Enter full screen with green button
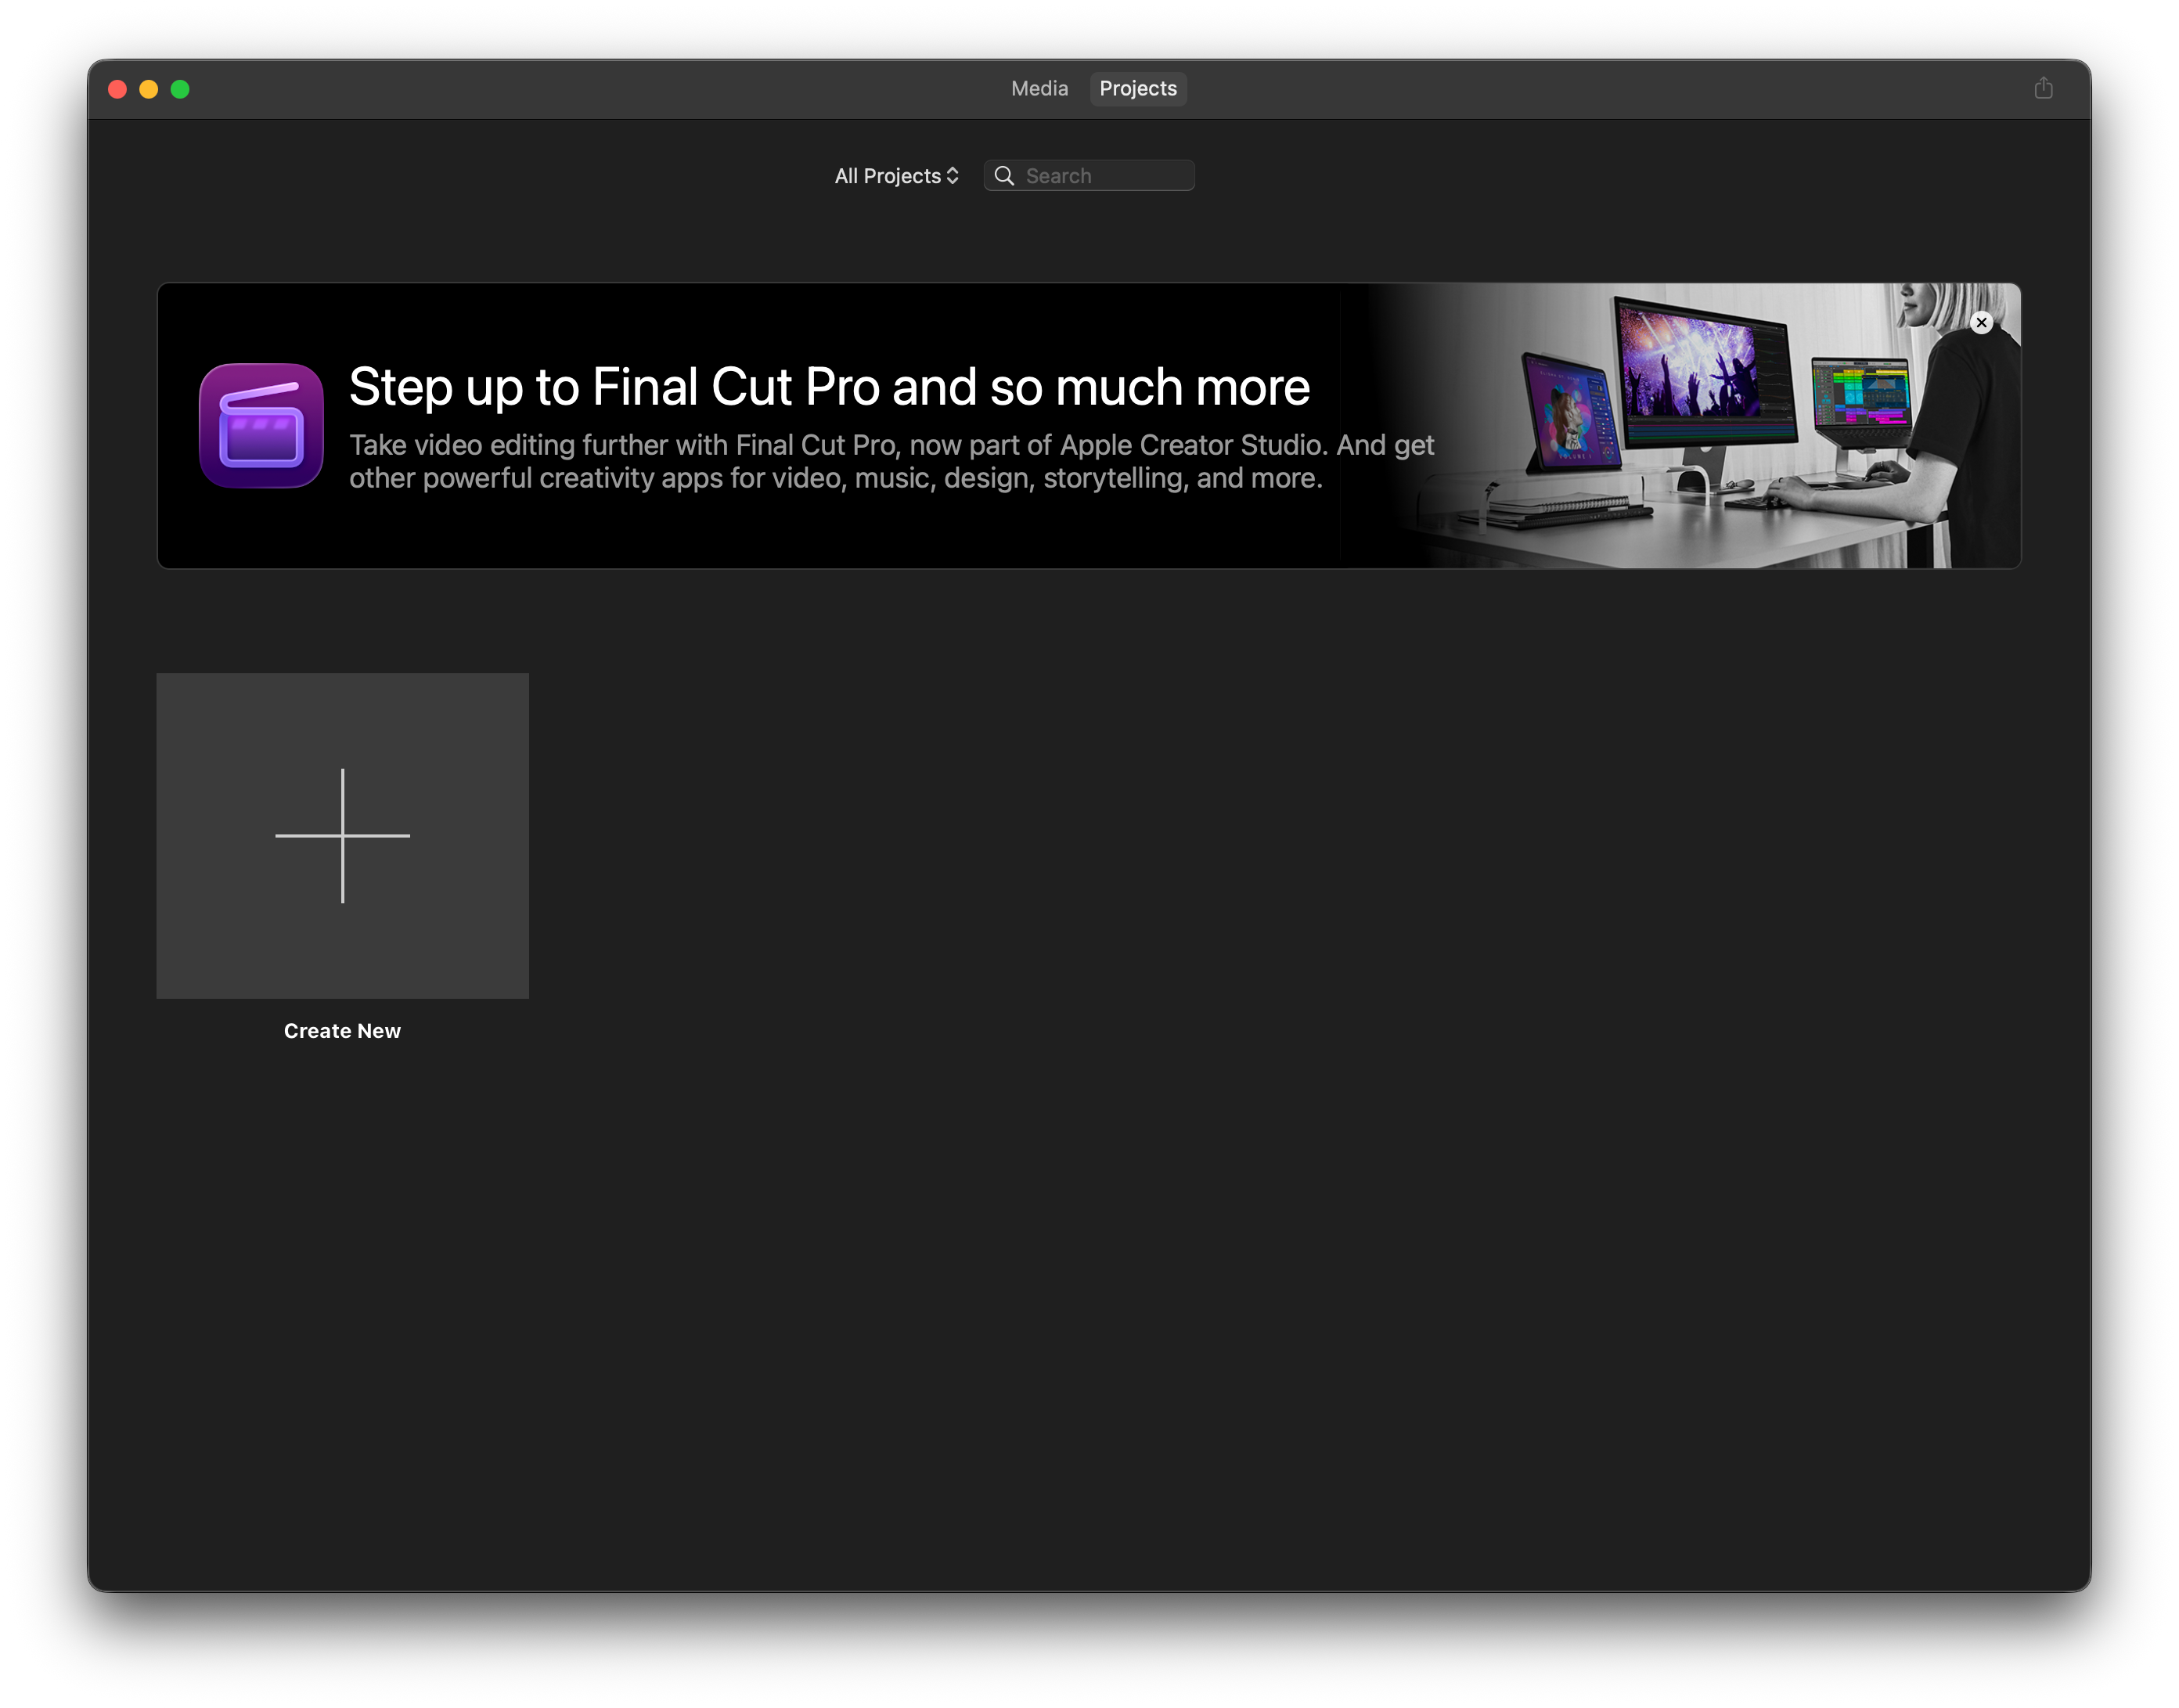2179x1708 pixels. (180, 89)
